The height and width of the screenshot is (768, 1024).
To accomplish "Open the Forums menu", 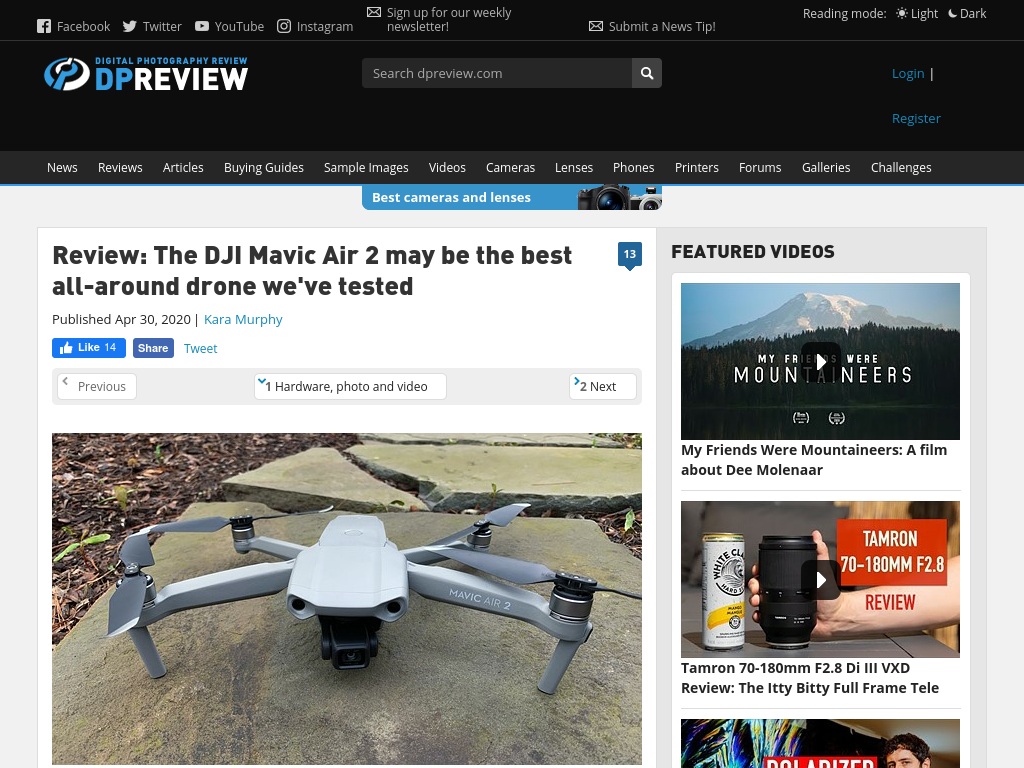I will (x=760, y=168).
